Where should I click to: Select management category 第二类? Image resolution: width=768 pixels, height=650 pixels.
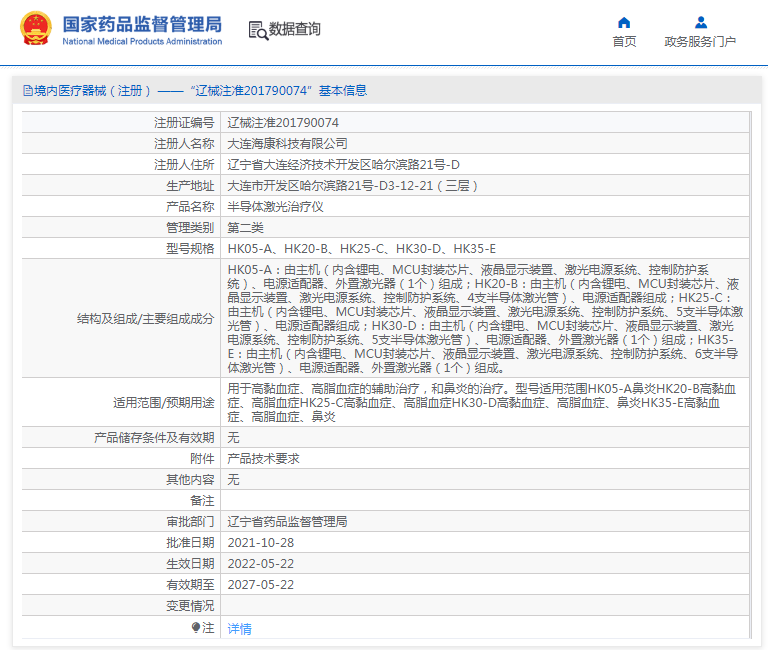coord(246,228)
